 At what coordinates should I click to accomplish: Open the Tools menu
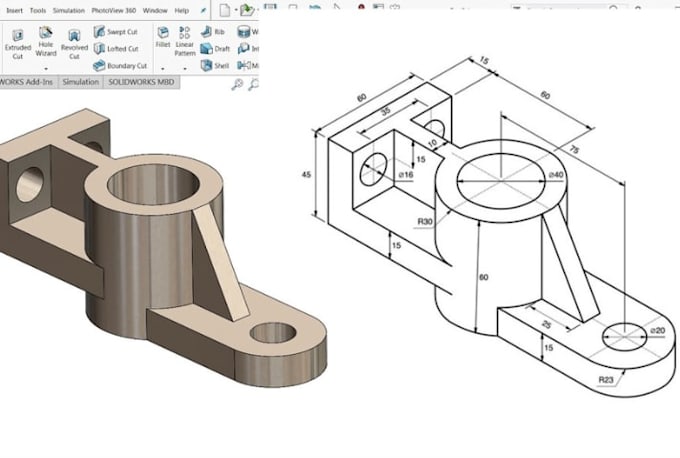tap(38, 10)
